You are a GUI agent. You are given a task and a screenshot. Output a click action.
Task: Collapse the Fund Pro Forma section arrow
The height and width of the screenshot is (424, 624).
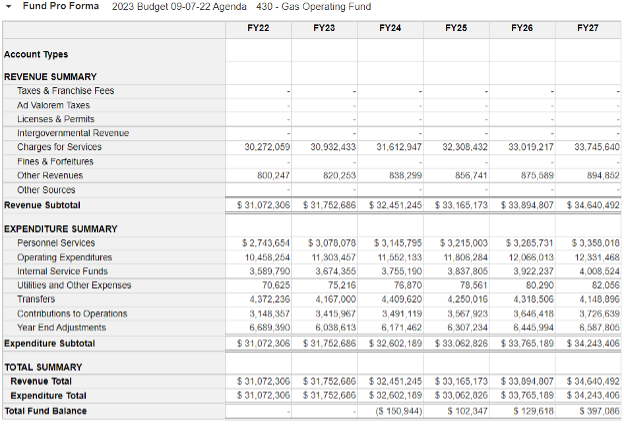9,7
